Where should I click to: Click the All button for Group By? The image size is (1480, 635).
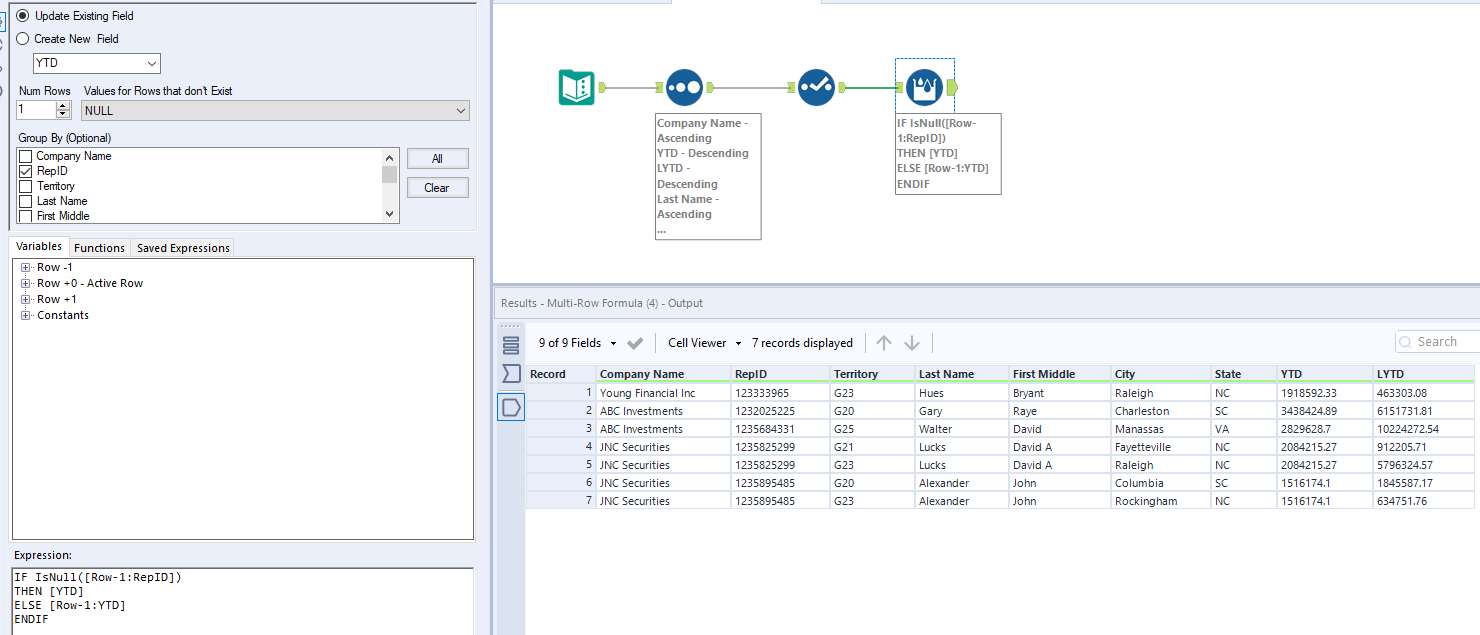[x=437, y=159]
